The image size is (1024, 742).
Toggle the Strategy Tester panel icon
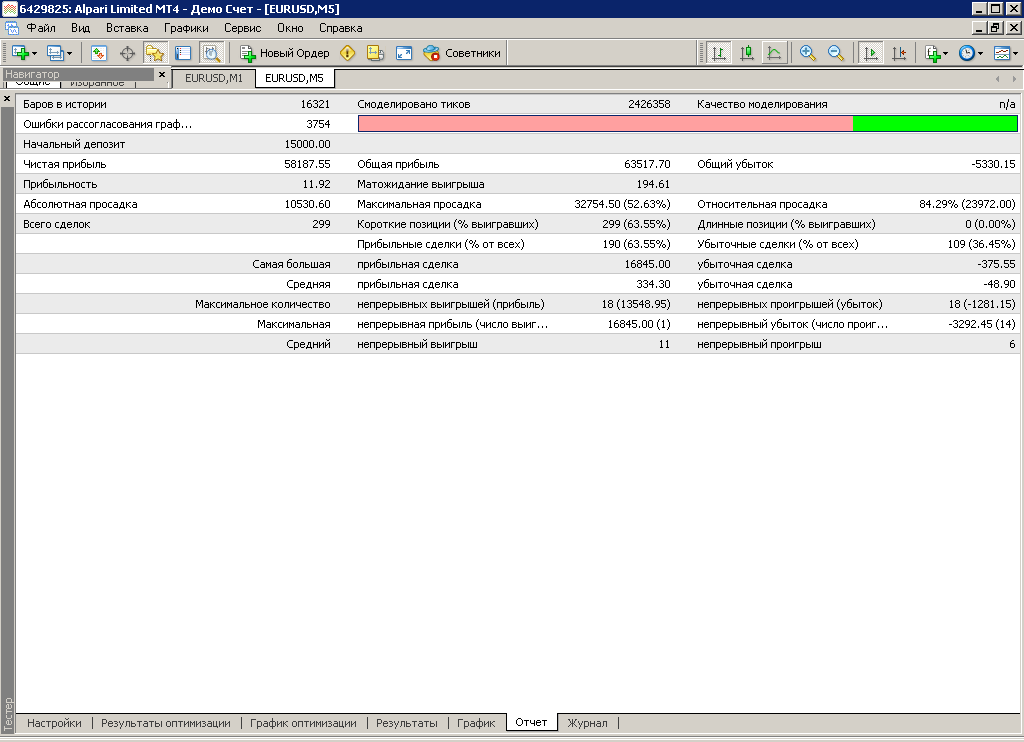click(211, 53)
